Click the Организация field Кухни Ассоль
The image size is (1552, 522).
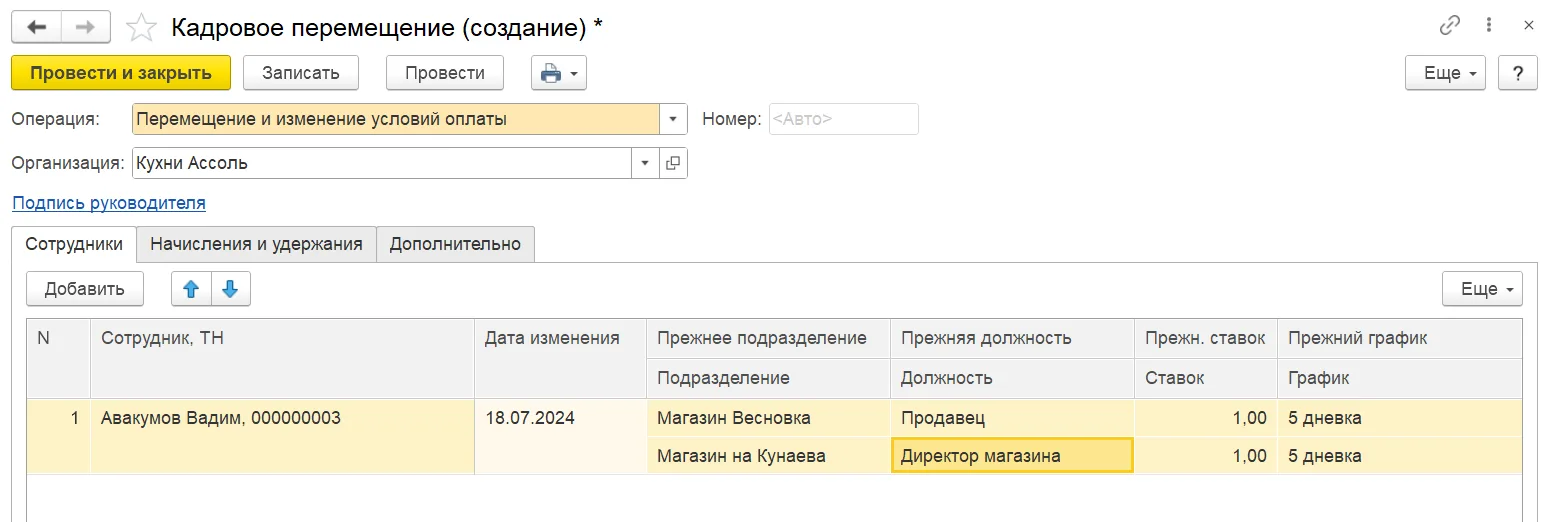click(381, 163)
